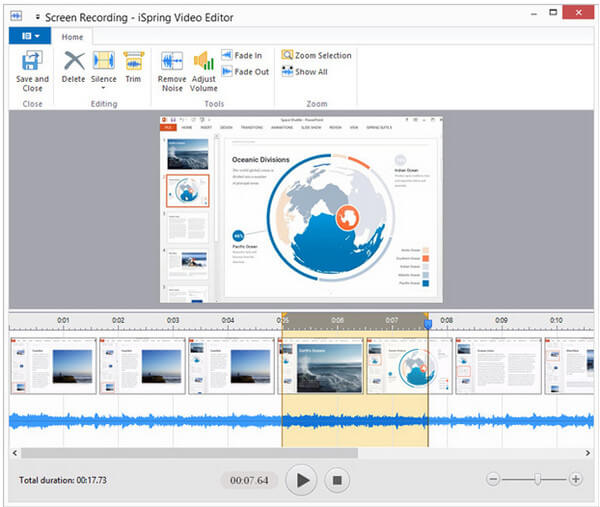Viewport: 600px width, 507px height.
Task: Click the horizontal timeline scrollbar thumb
Action: tap(189, 453)
